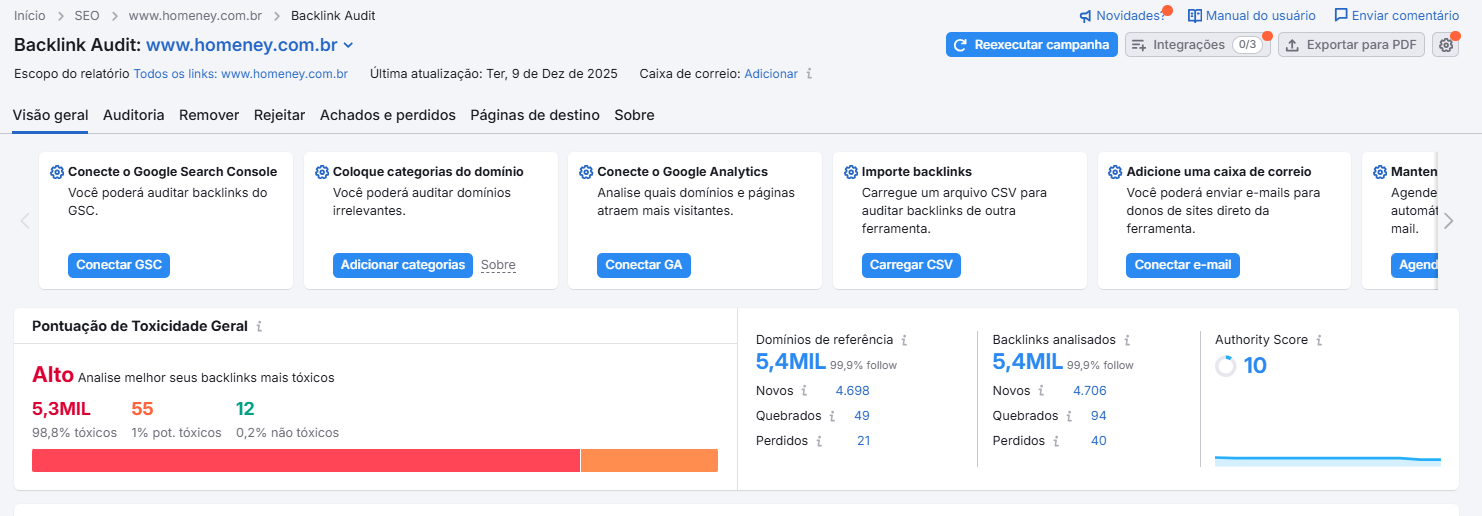Screen dimensions: 1482x516
Task: Click the orange potentially toxic bar segment
Action: click(649, 460)
